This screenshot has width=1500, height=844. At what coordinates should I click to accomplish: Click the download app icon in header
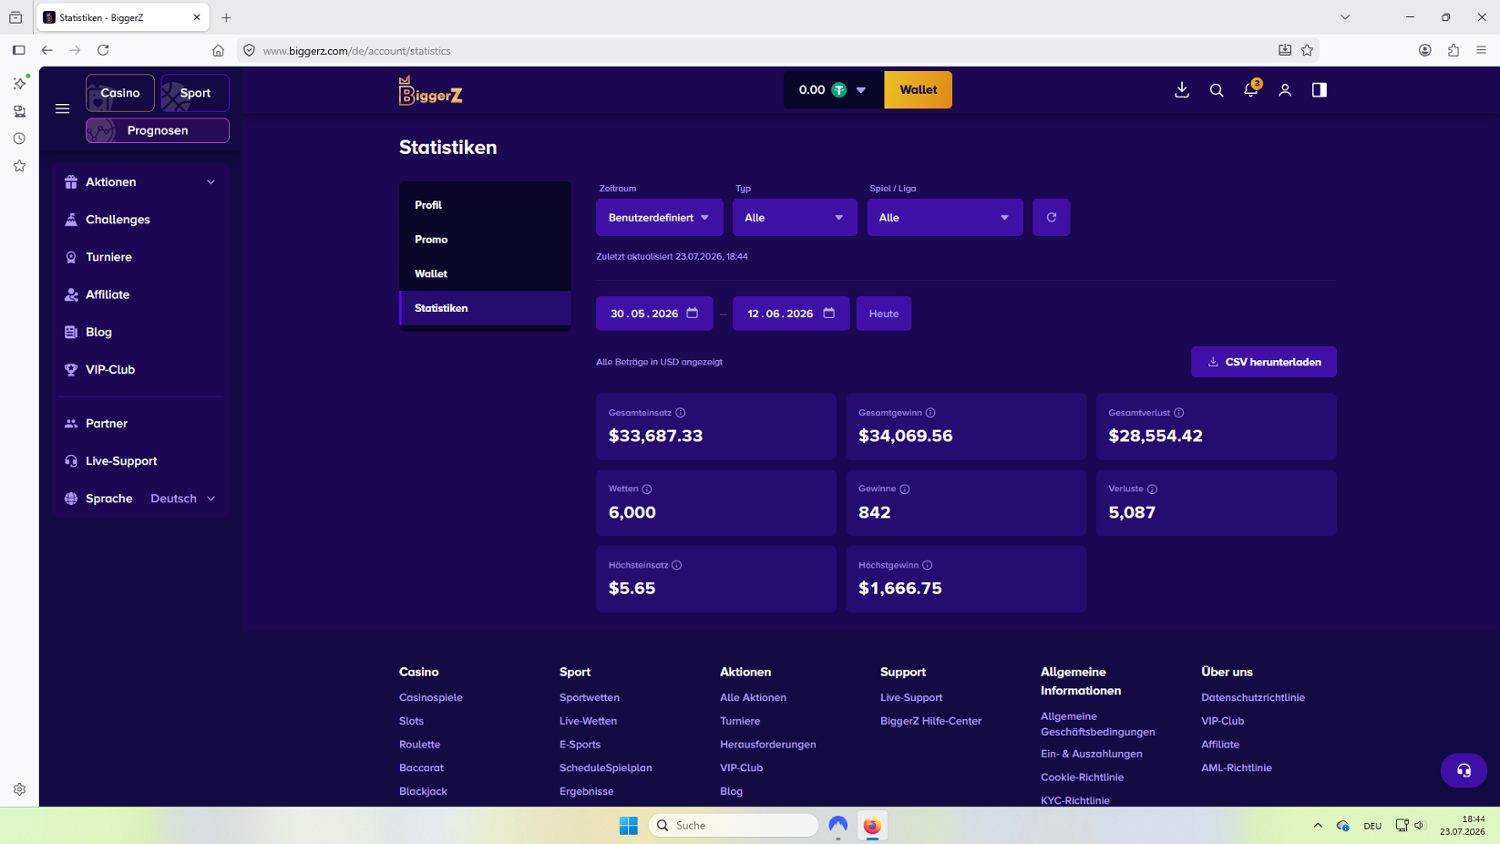pos(1182,90)
